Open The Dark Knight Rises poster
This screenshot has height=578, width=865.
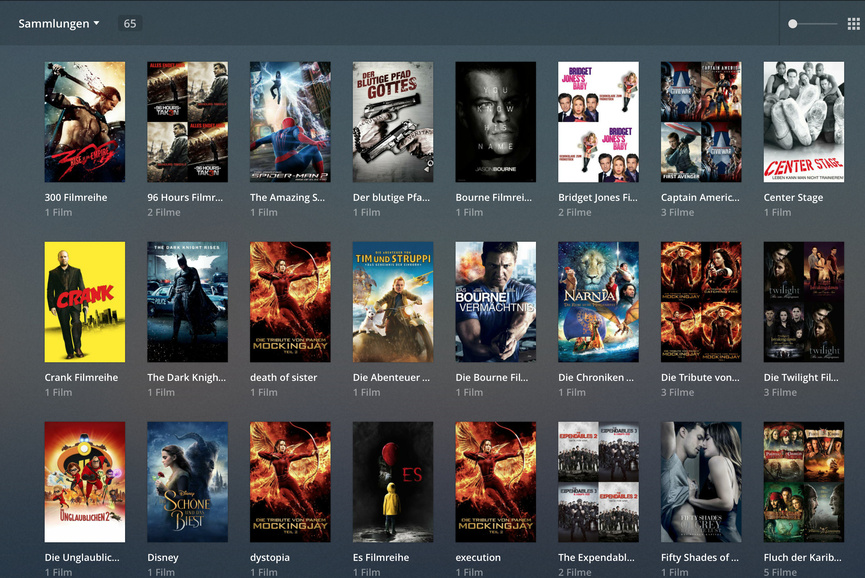(188, 302)
